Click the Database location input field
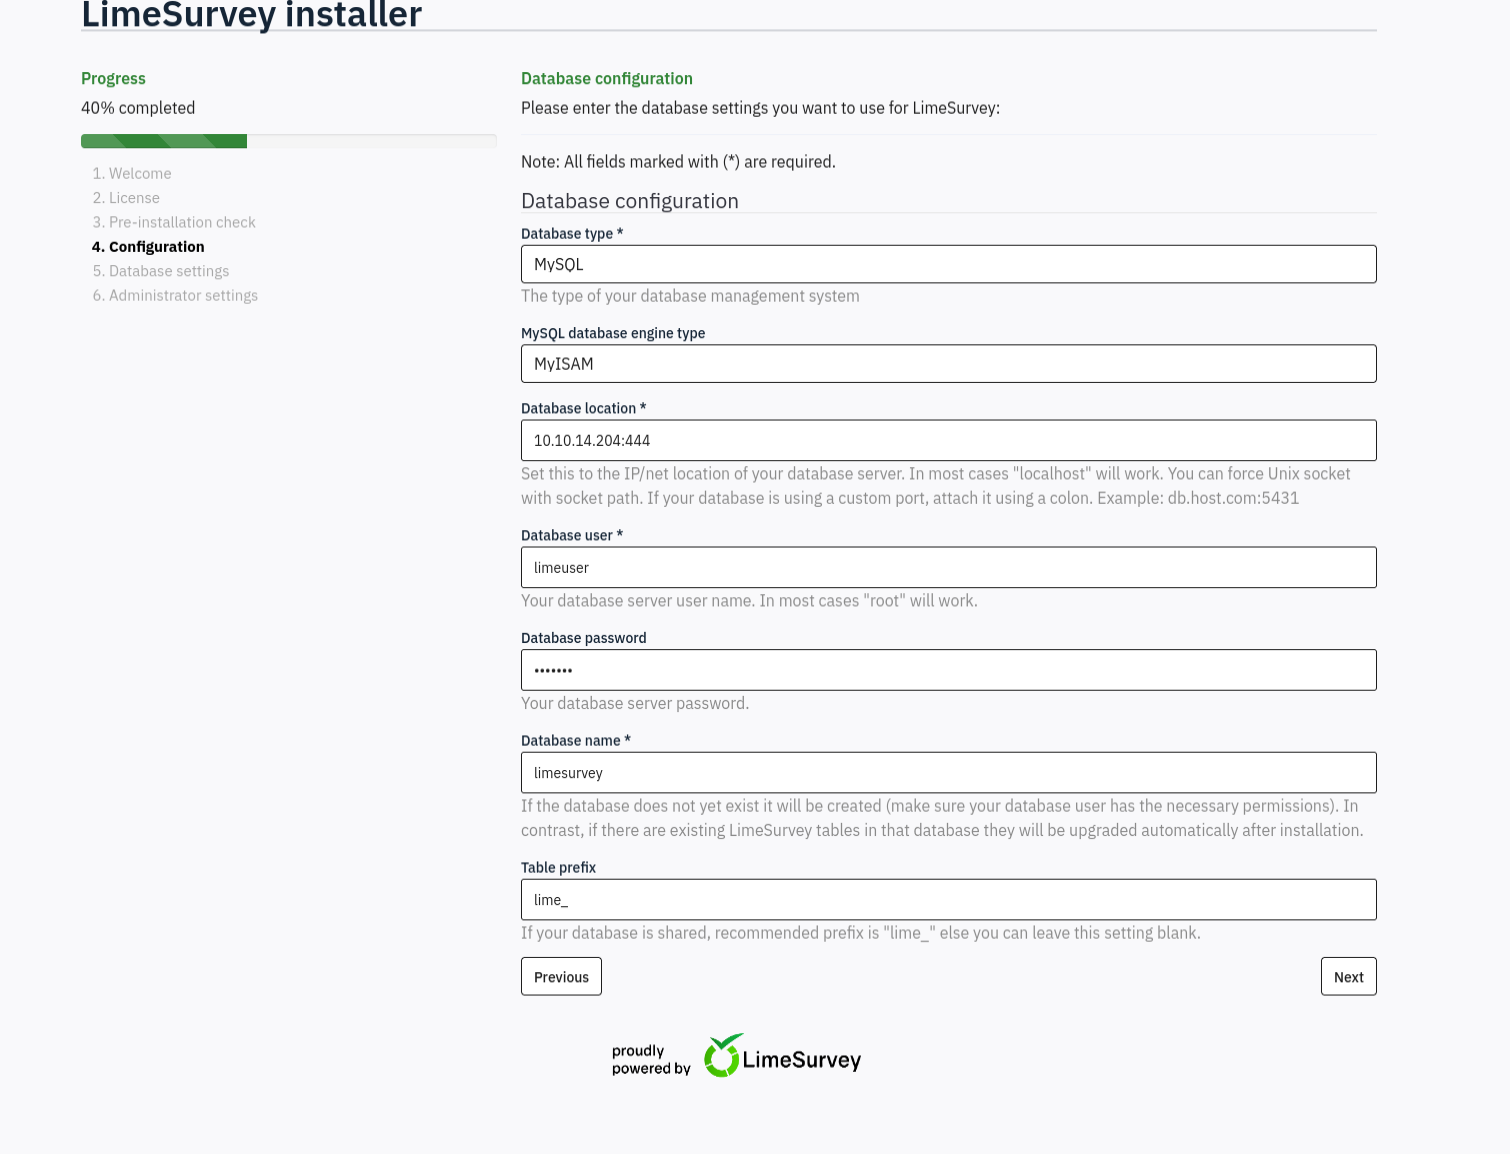Viewport: 1510px width, 1154px height. pos(948,440)
